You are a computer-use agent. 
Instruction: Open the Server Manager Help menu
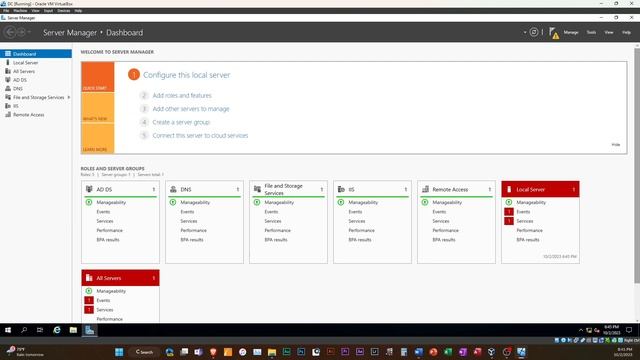(x=626, y=32)
